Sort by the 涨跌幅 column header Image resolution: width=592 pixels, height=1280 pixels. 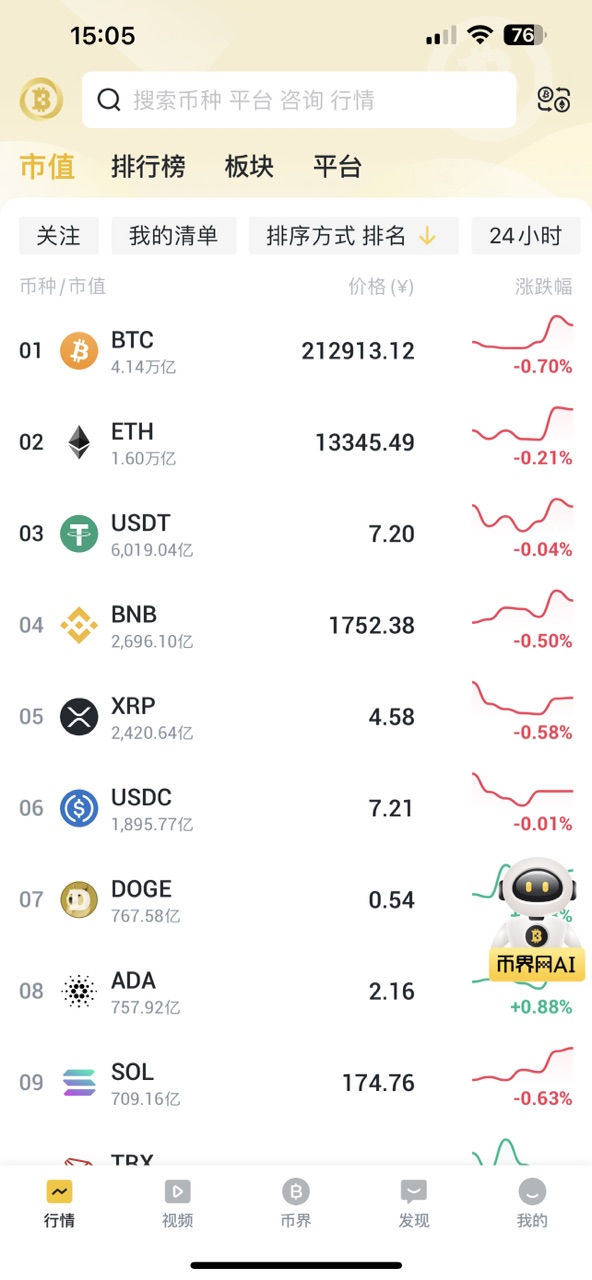[x=544, y=287]
